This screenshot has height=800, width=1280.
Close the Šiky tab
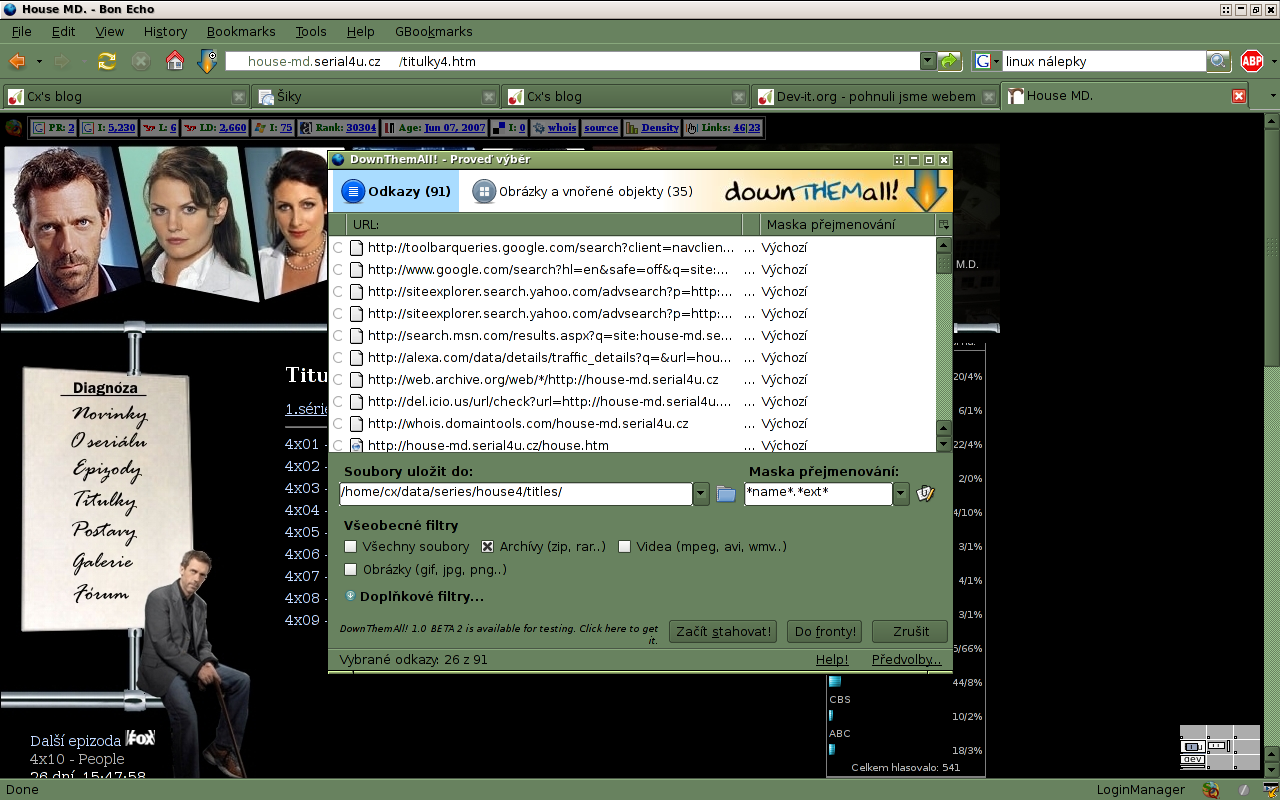[x=488, y=97]
